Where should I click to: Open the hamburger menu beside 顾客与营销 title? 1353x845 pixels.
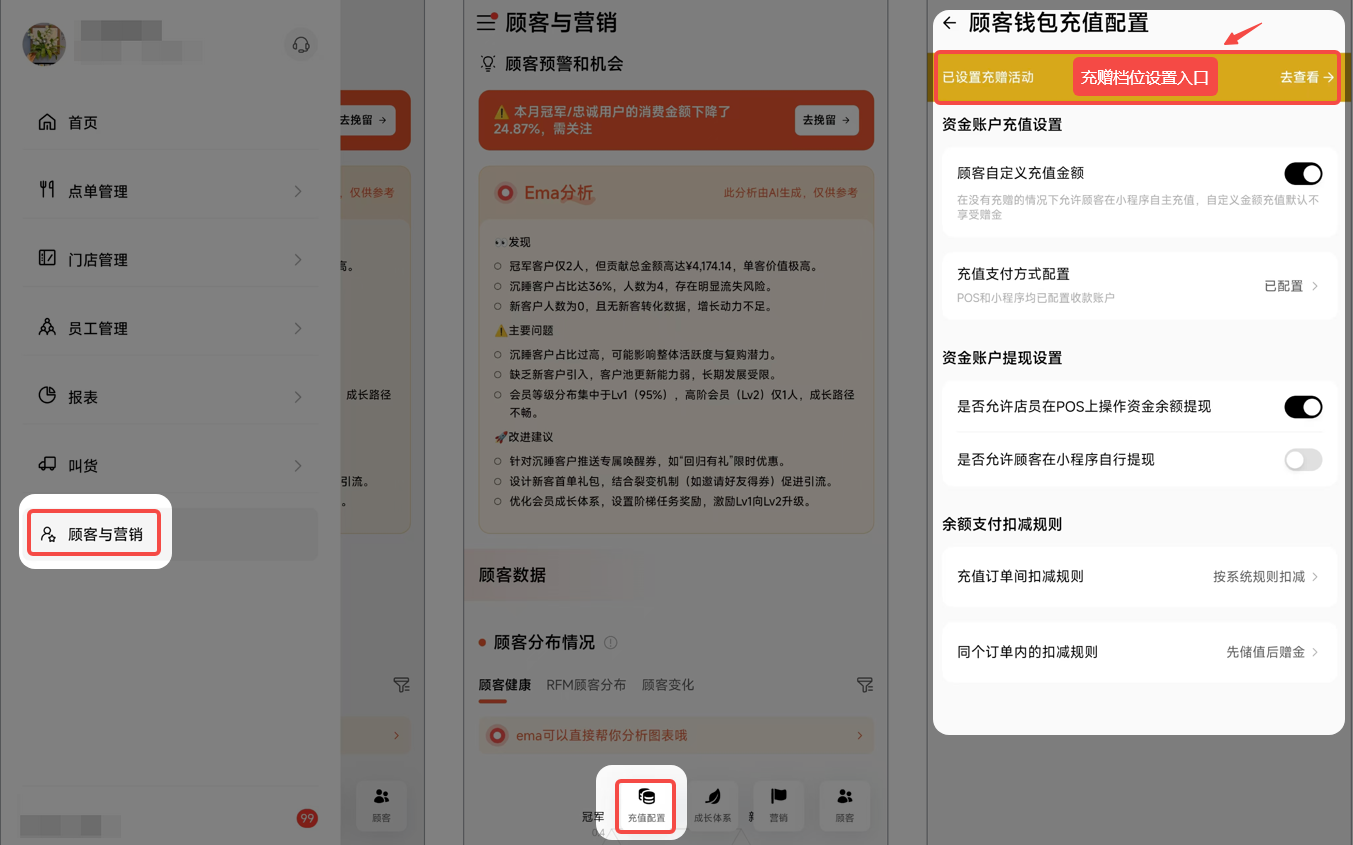point(487,22)
